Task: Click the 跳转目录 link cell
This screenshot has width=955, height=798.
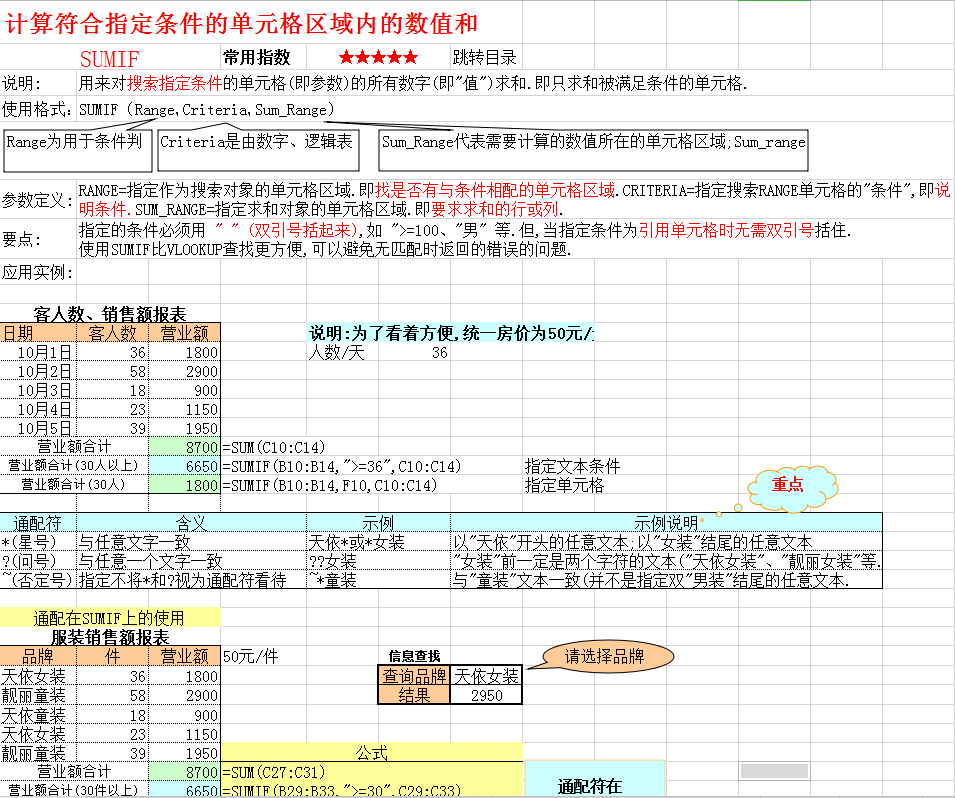Action: 485,57
